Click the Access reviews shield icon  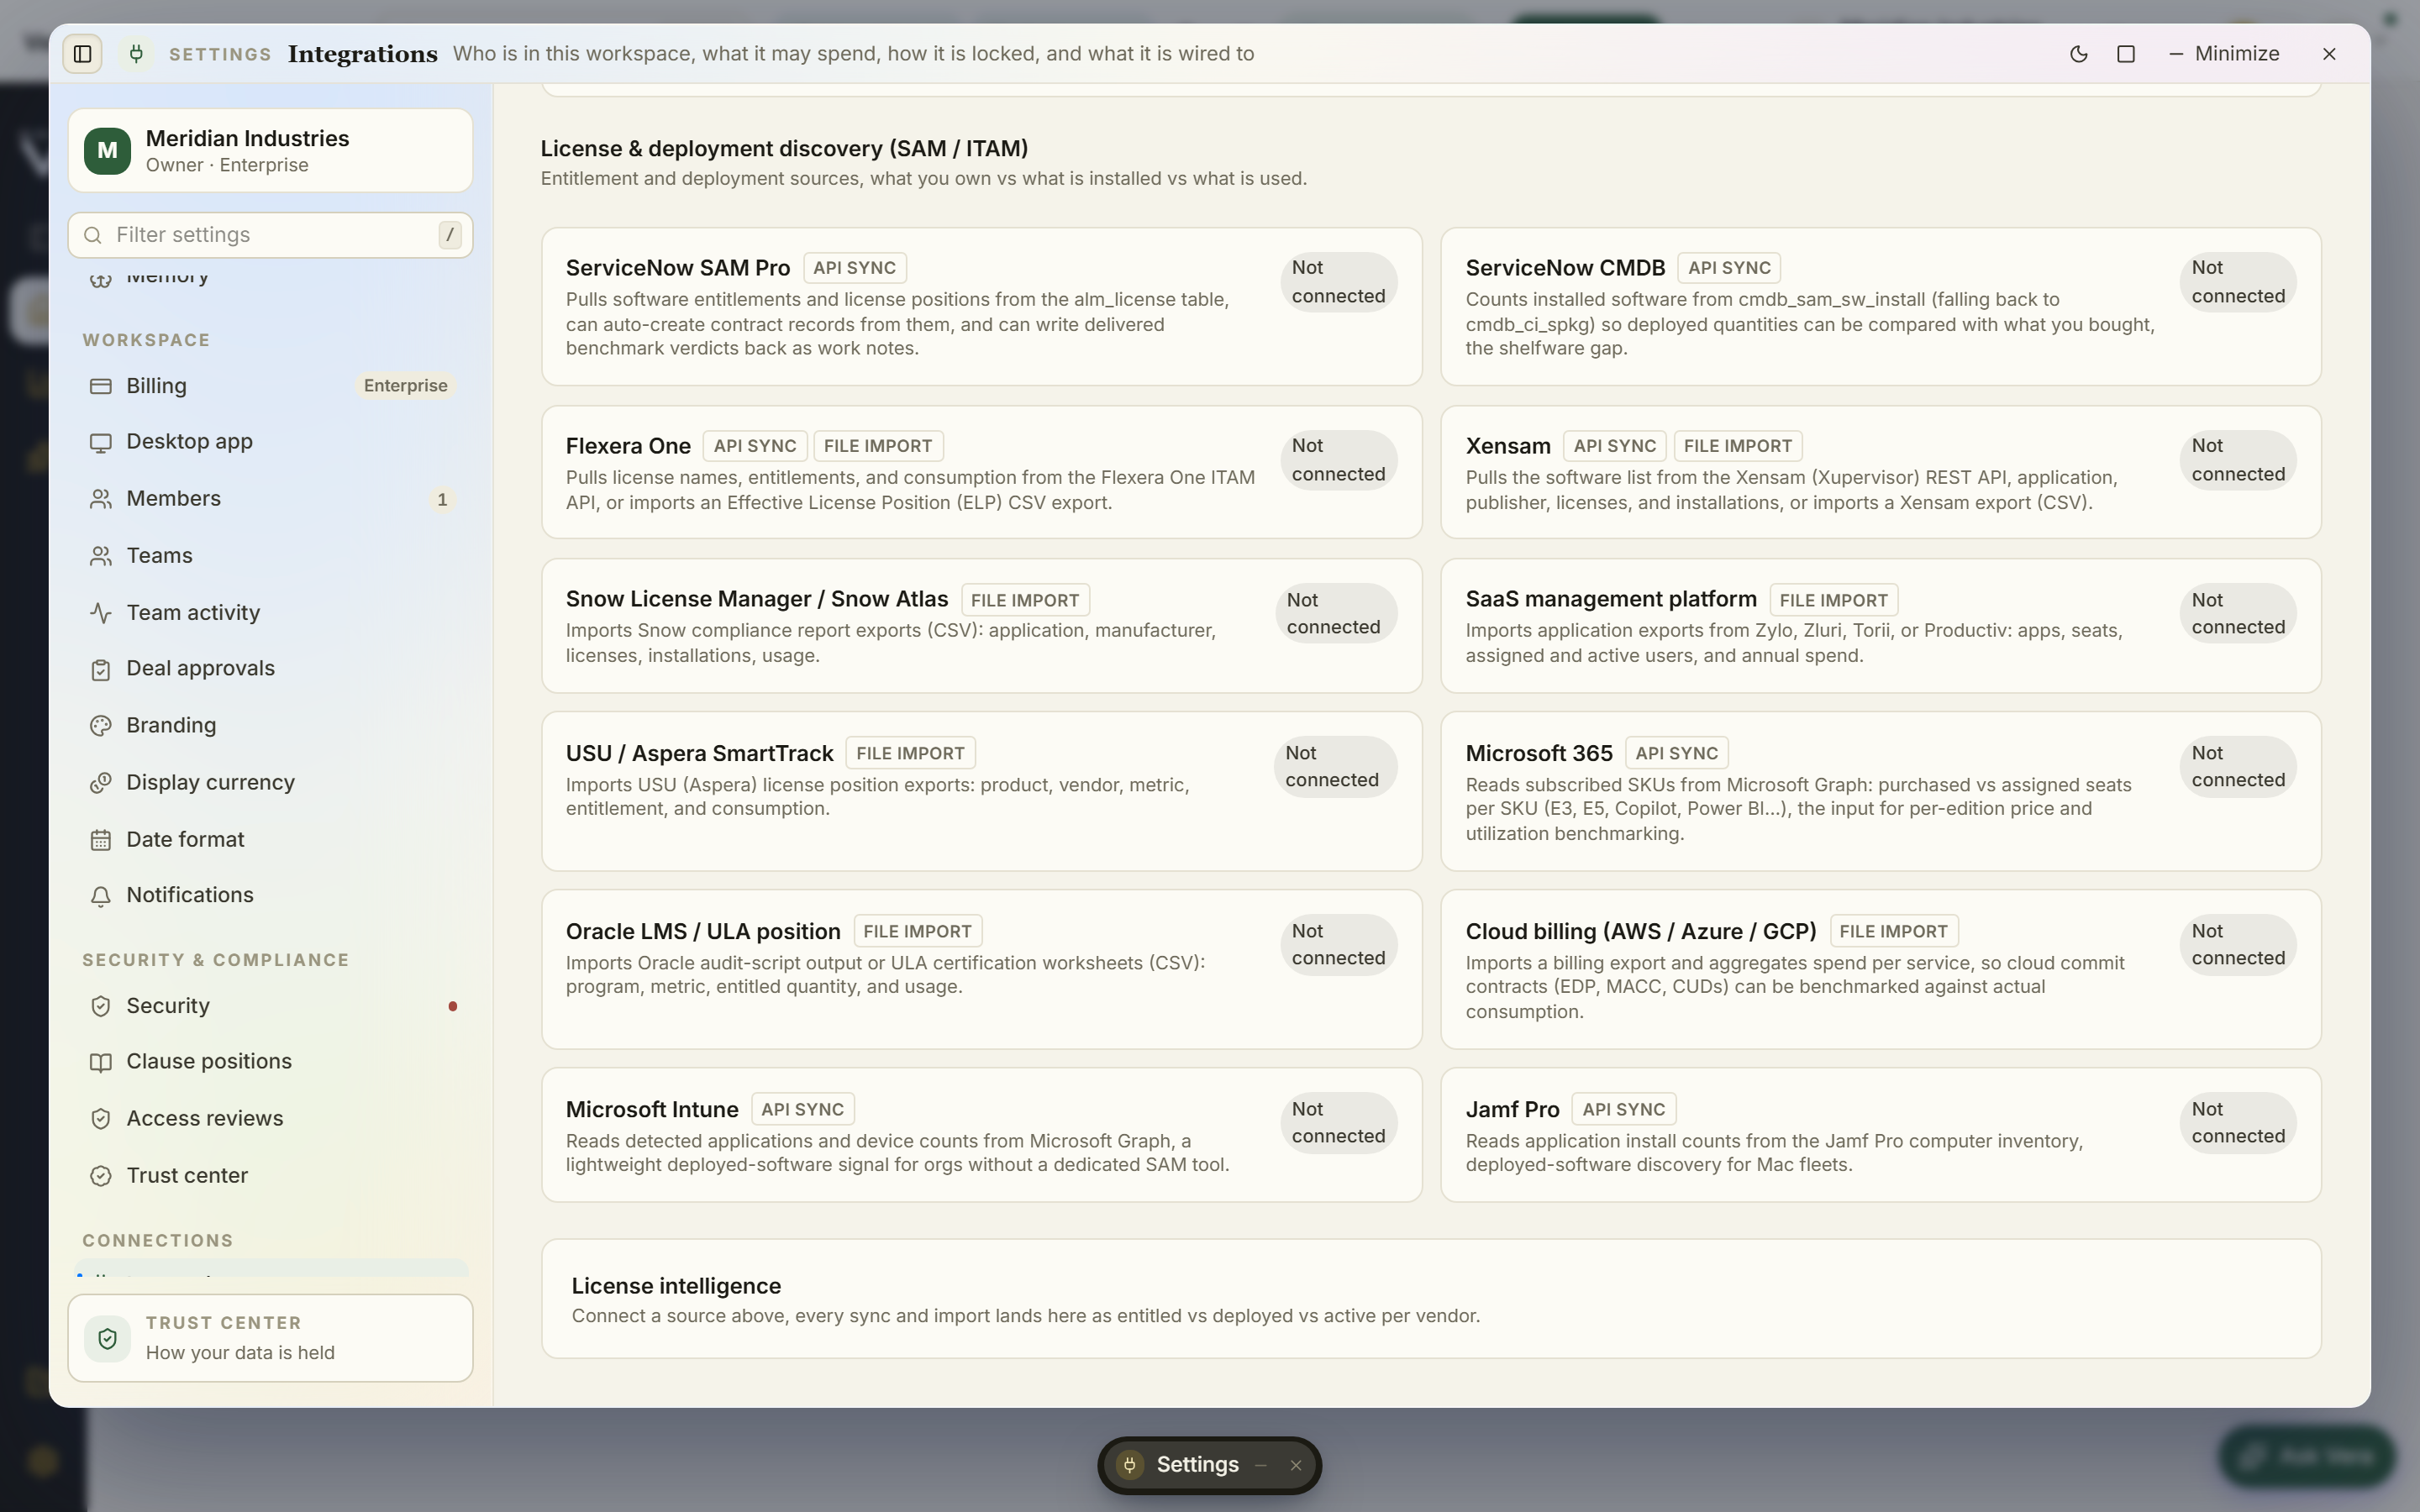[100, 1119]
